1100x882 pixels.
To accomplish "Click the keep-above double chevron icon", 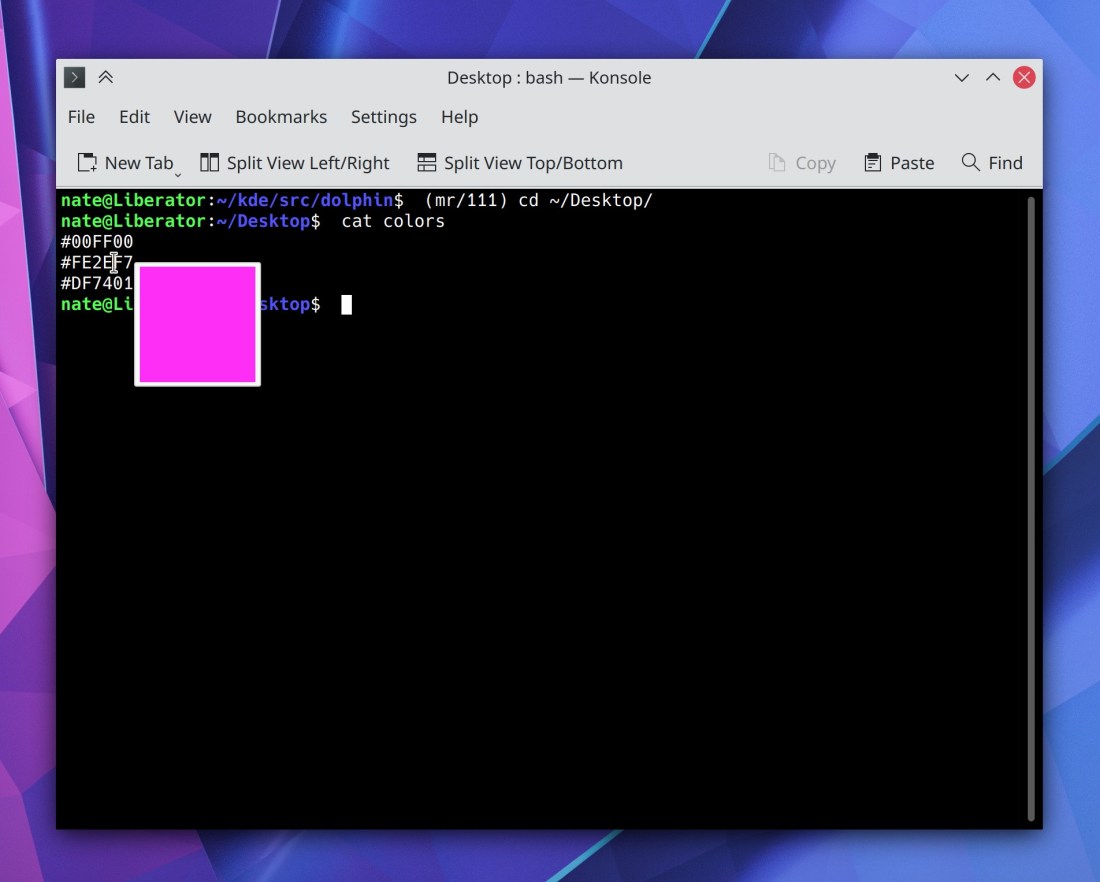I will tap(105, 78).
